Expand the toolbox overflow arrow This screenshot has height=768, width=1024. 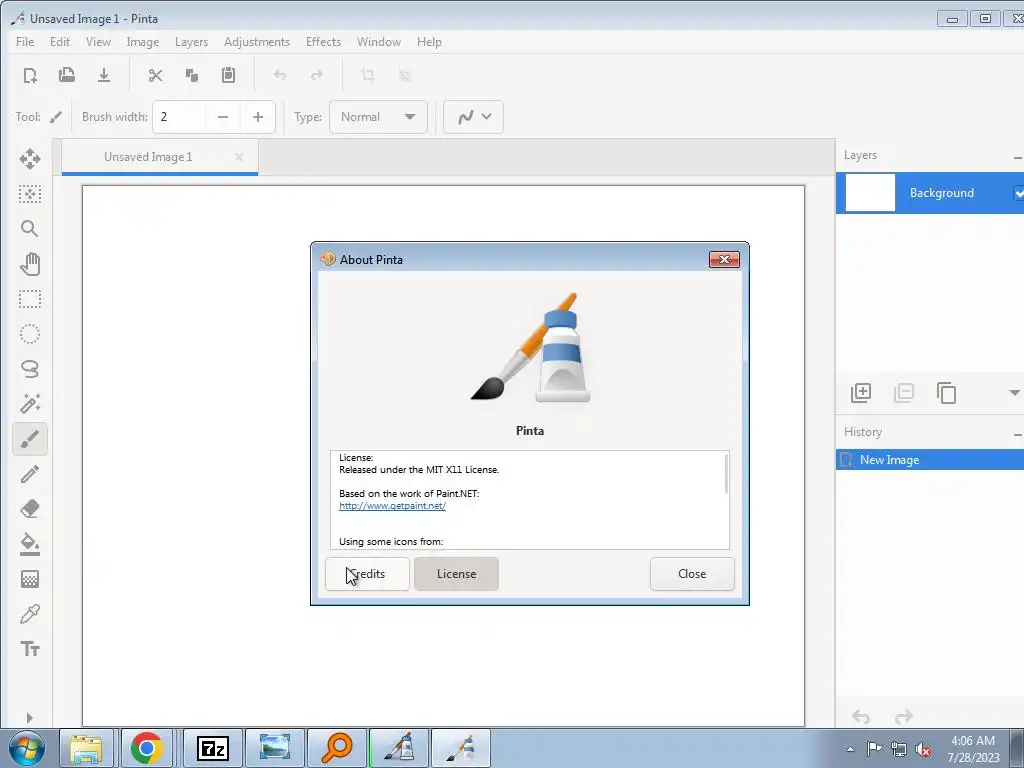[29, 718]
